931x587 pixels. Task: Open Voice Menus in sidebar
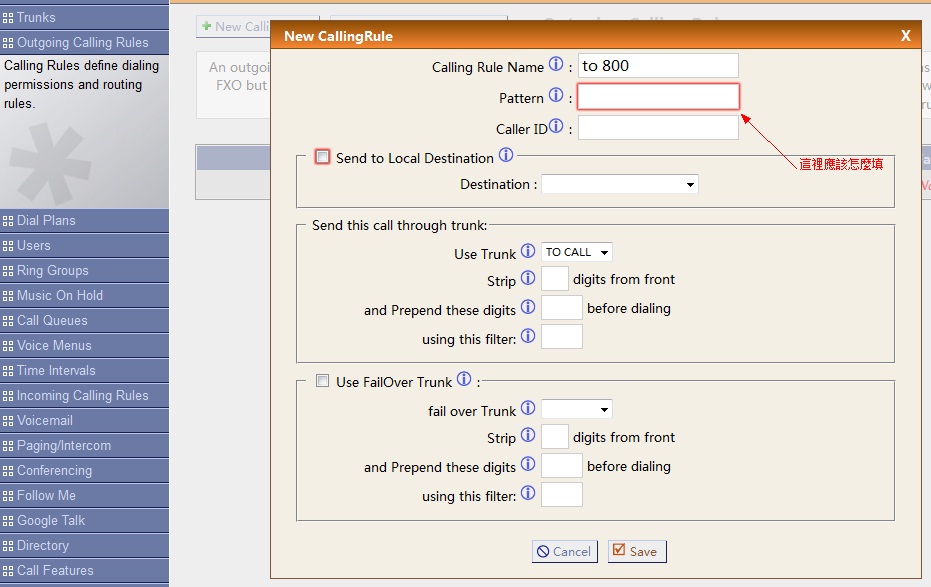click(84, 345)
